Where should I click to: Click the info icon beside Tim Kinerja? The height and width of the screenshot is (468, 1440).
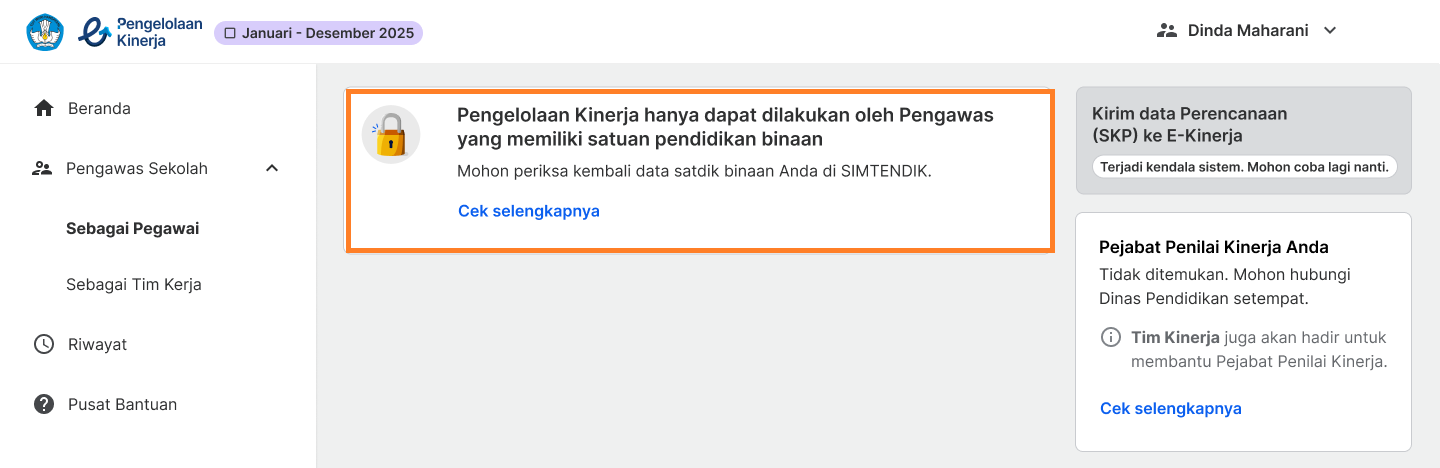[1110, 337]
